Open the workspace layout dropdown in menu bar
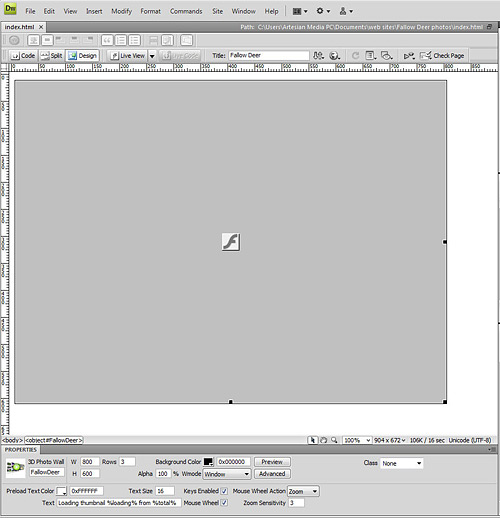The height and width of the screenshot is (518, 500). point(300,11)
